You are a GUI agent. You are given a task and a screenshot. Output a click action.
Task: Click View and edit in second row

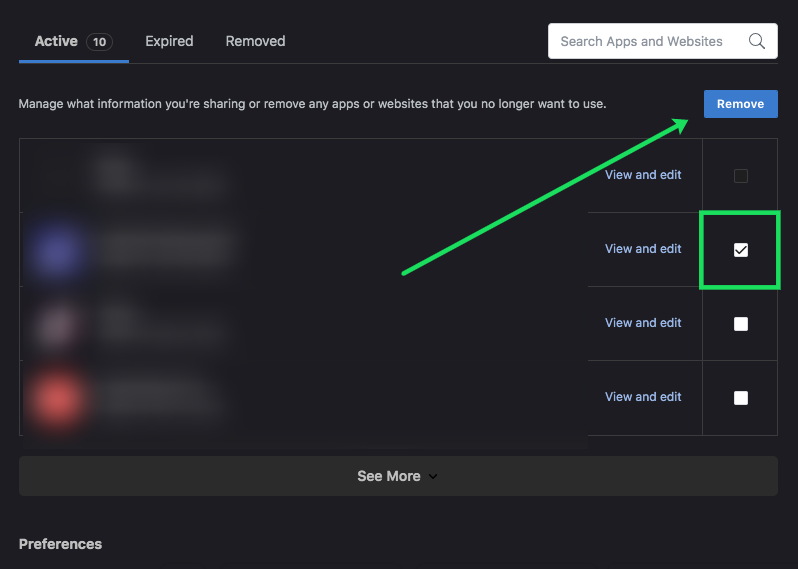pos(643,249)
